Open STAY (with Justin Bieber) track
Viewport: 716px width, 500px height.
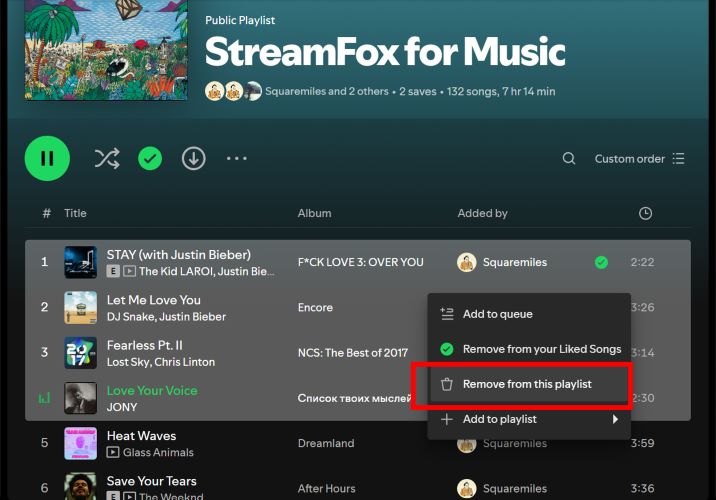(x=179, y=254)
